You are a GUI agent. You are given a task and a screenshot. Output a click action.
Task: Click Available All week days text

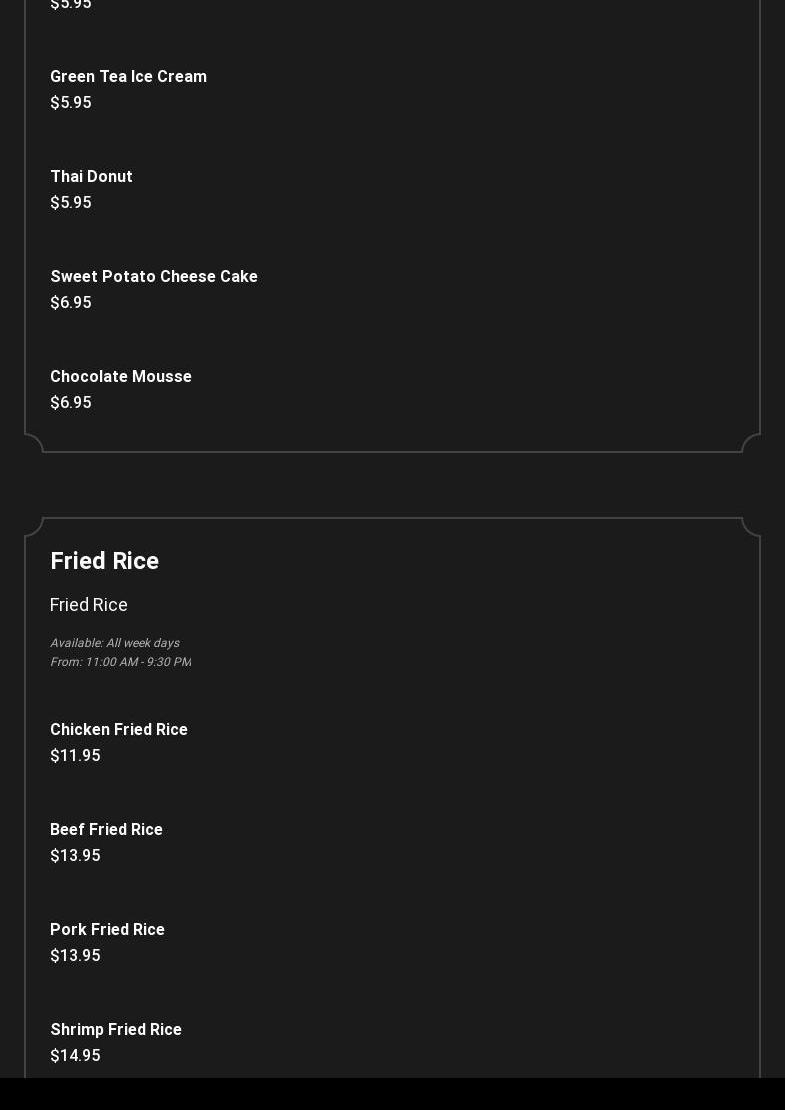click(115, 643)
